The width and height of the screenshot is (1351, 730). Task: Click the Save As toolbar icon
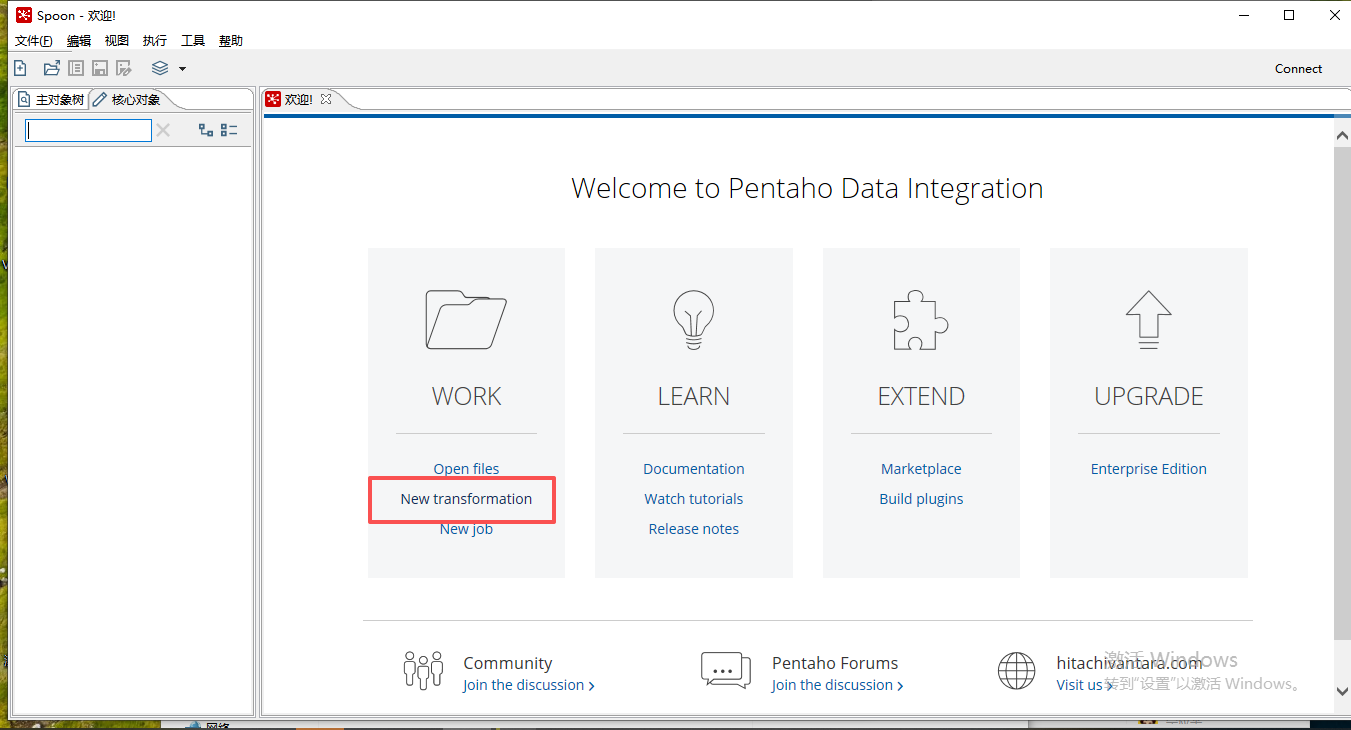coord(124,68)
